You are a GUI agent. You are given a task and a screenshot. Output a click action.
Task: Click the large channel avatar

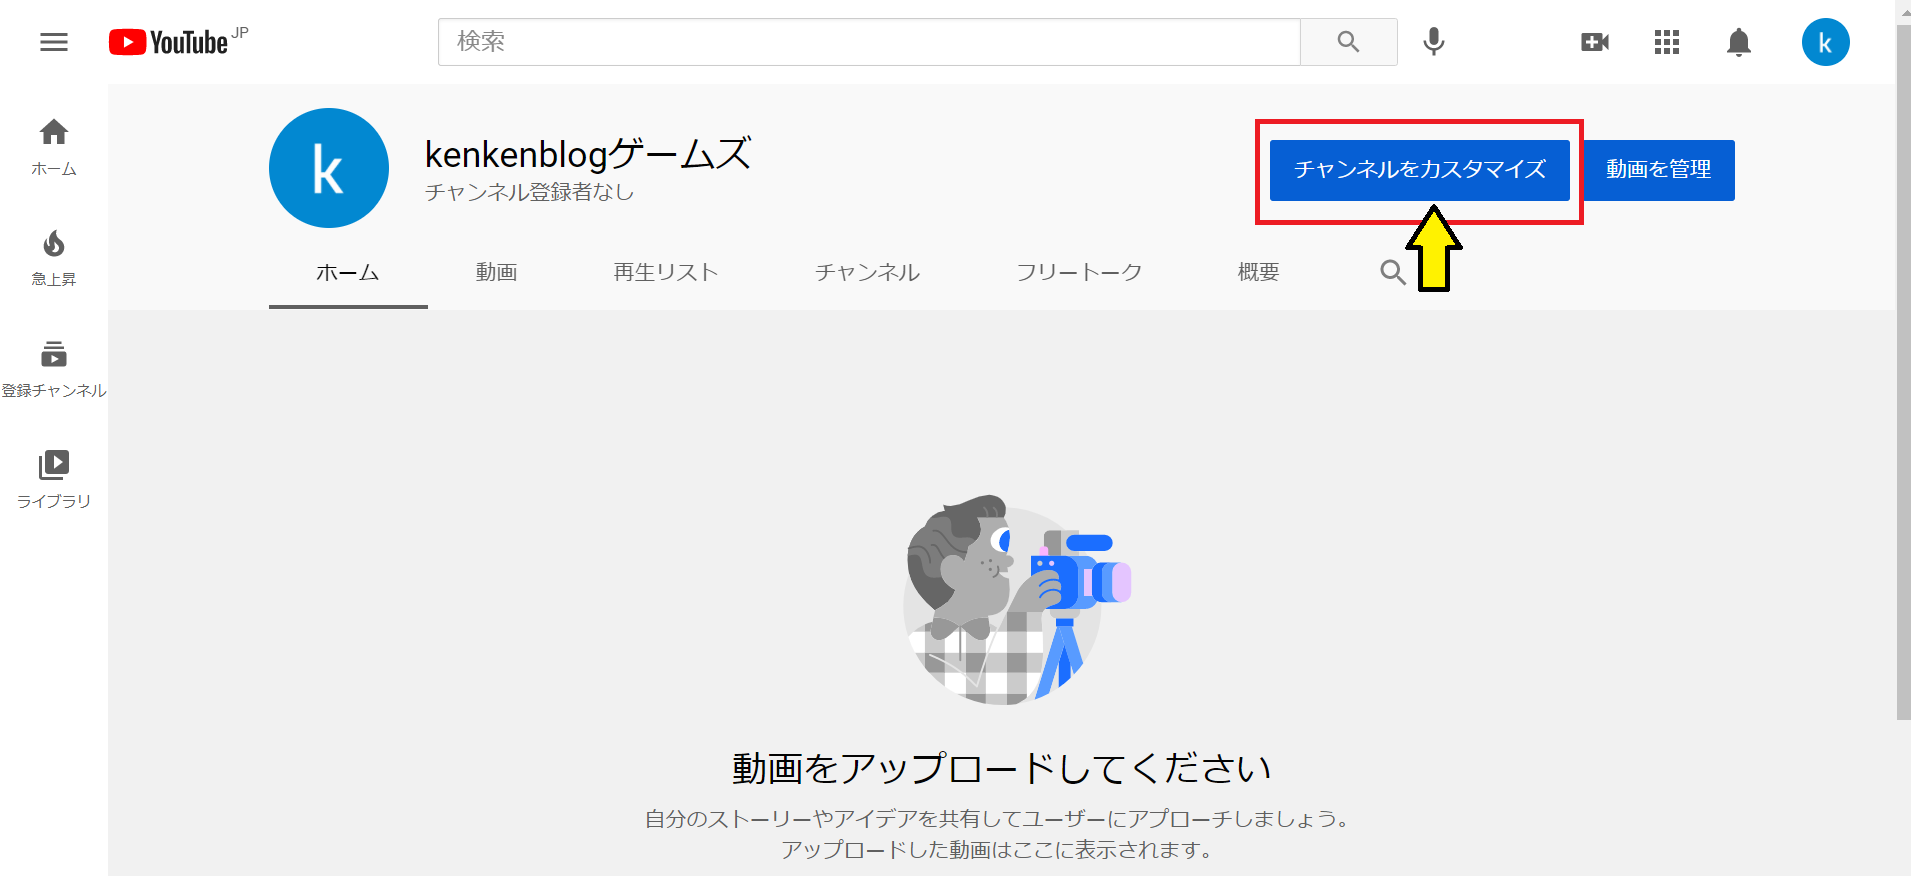coord(328,168)
